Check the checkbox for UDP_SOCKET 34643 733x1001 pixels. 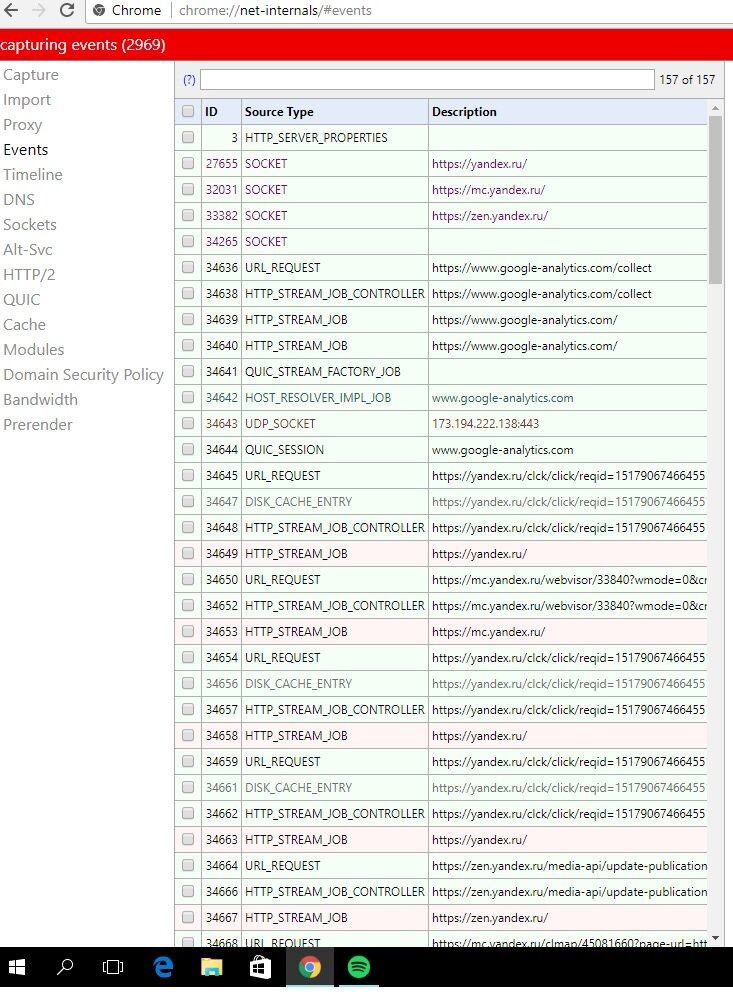[188, 423]
